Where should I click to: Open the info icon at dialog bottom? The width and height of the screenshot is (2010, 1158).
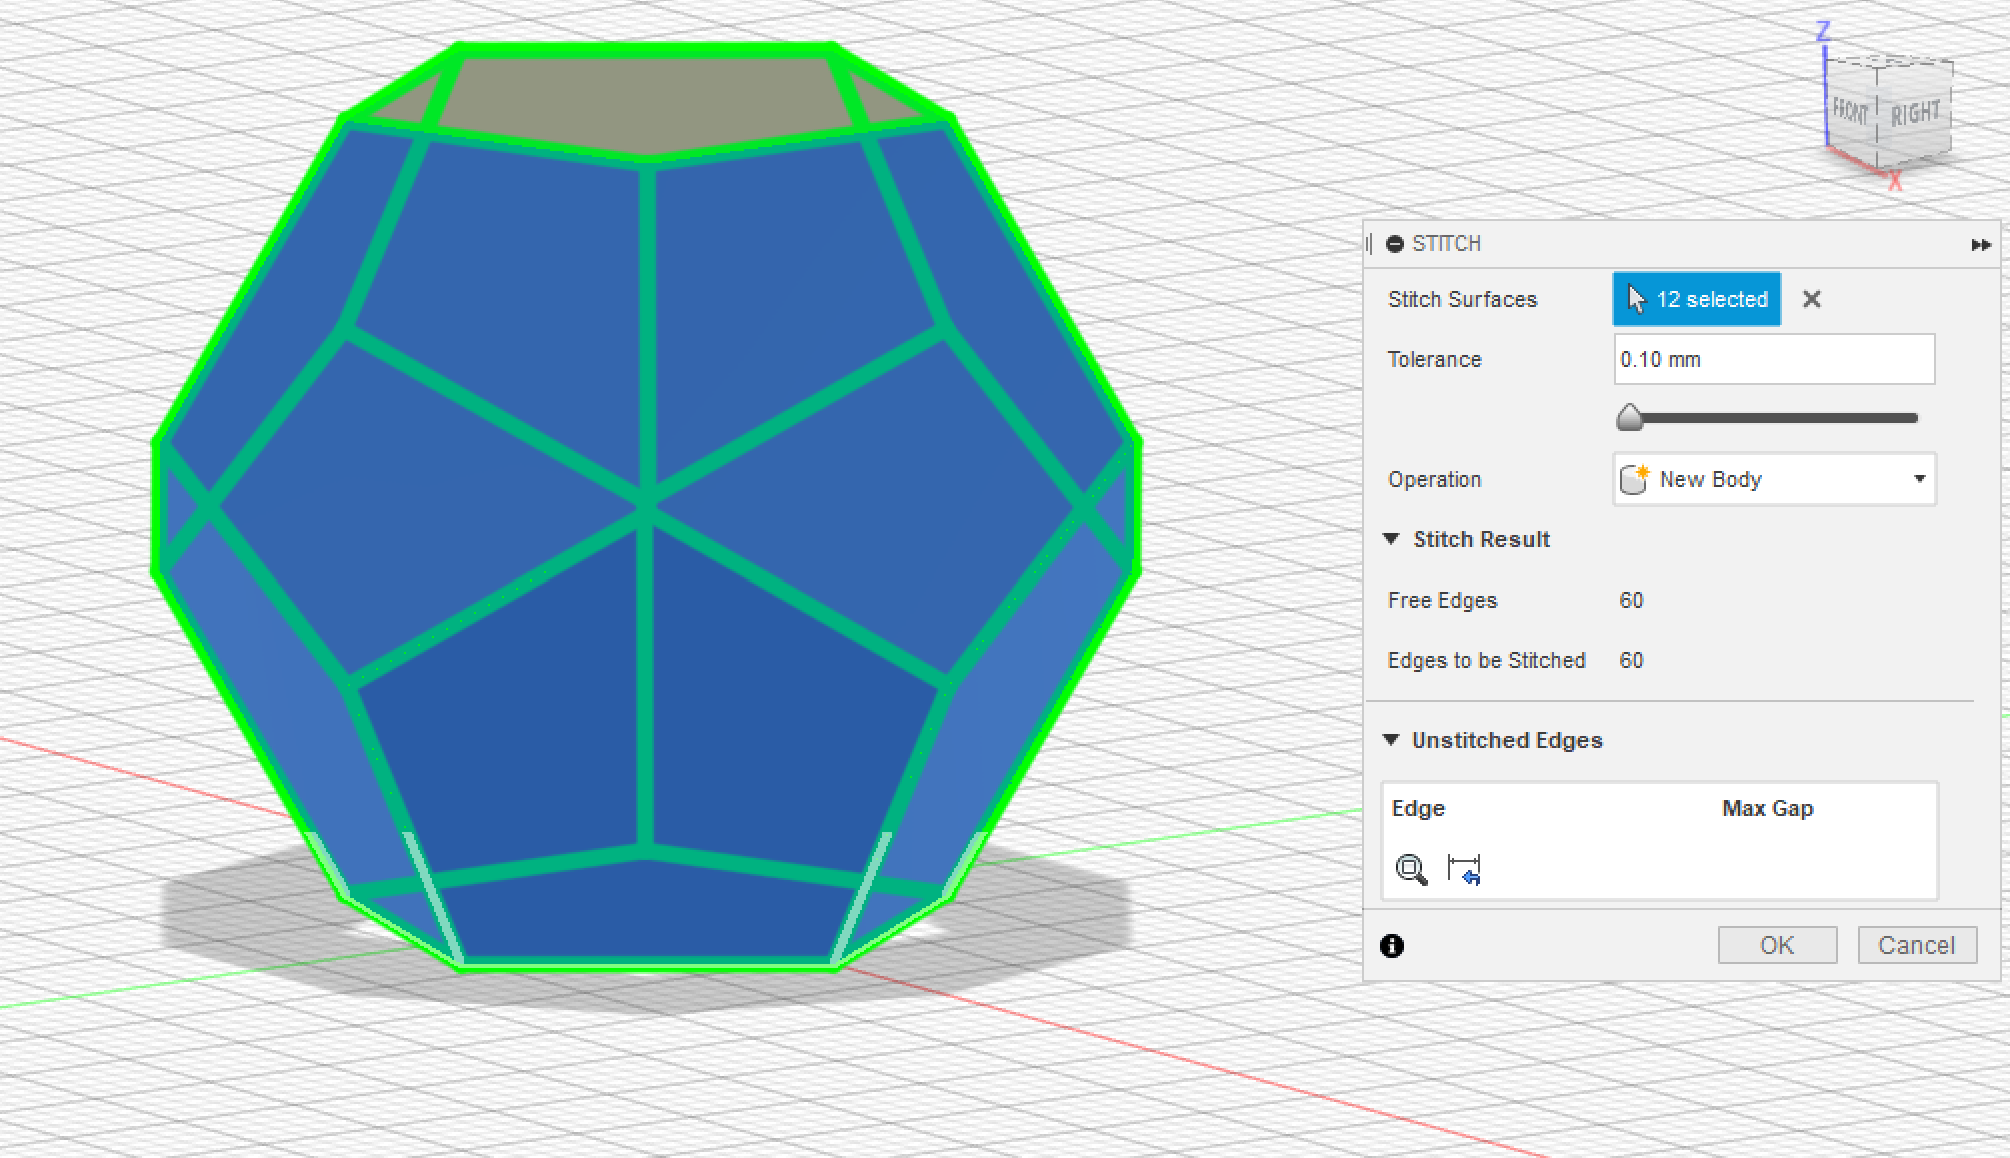pyautogui.click(x=1392, y=946)
